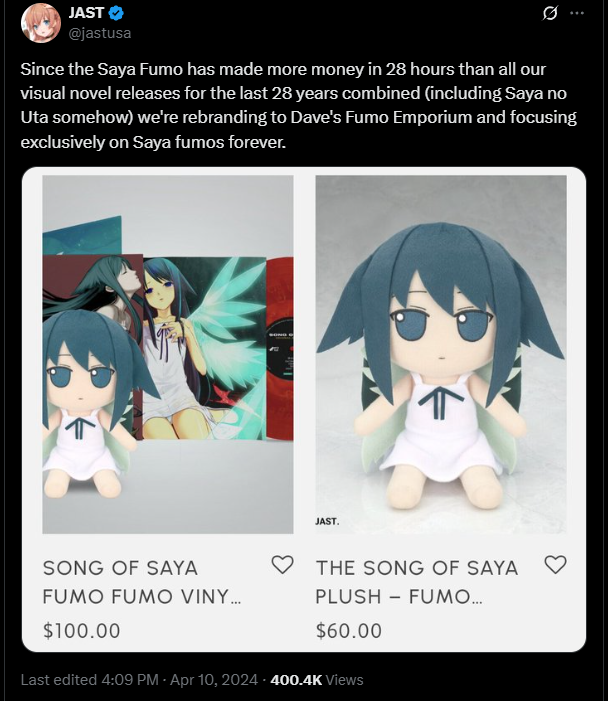Click the $60.00 price label

pos(349,631)
